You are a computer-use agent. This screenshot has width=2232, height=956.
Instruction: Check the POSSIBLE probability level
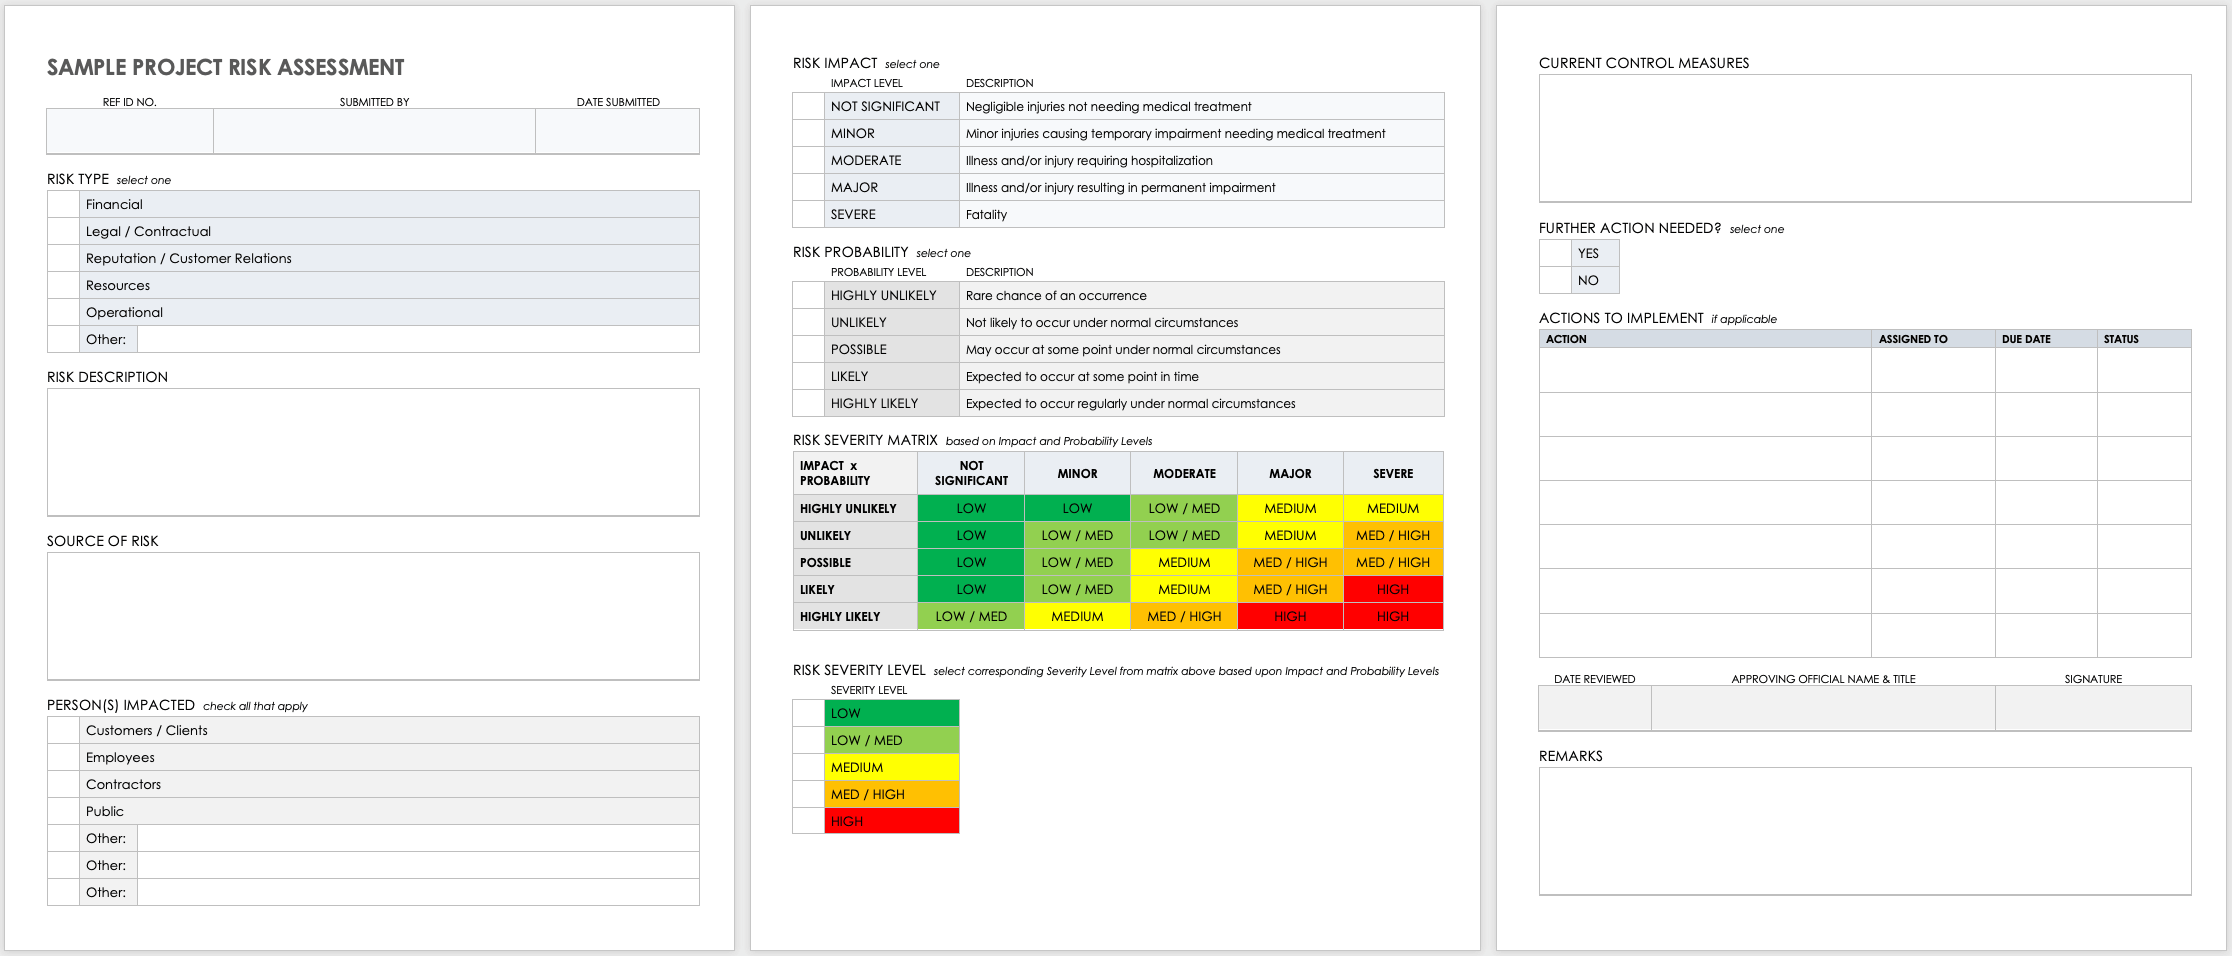pos(807,348)
